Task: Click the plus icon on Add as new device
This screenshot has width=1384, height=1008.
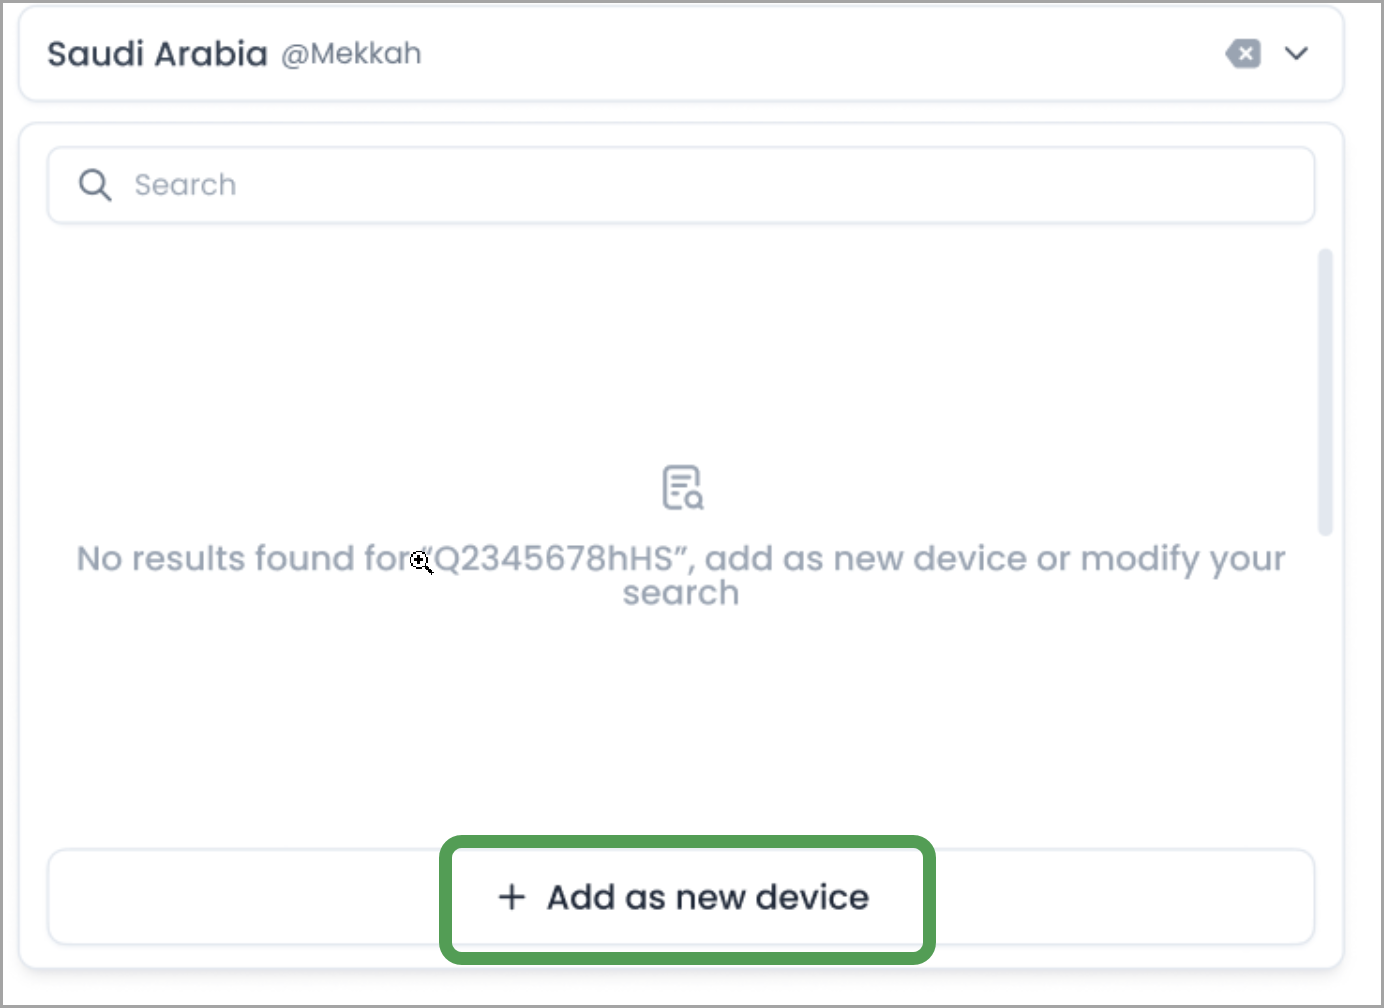Action: [511, 897]
